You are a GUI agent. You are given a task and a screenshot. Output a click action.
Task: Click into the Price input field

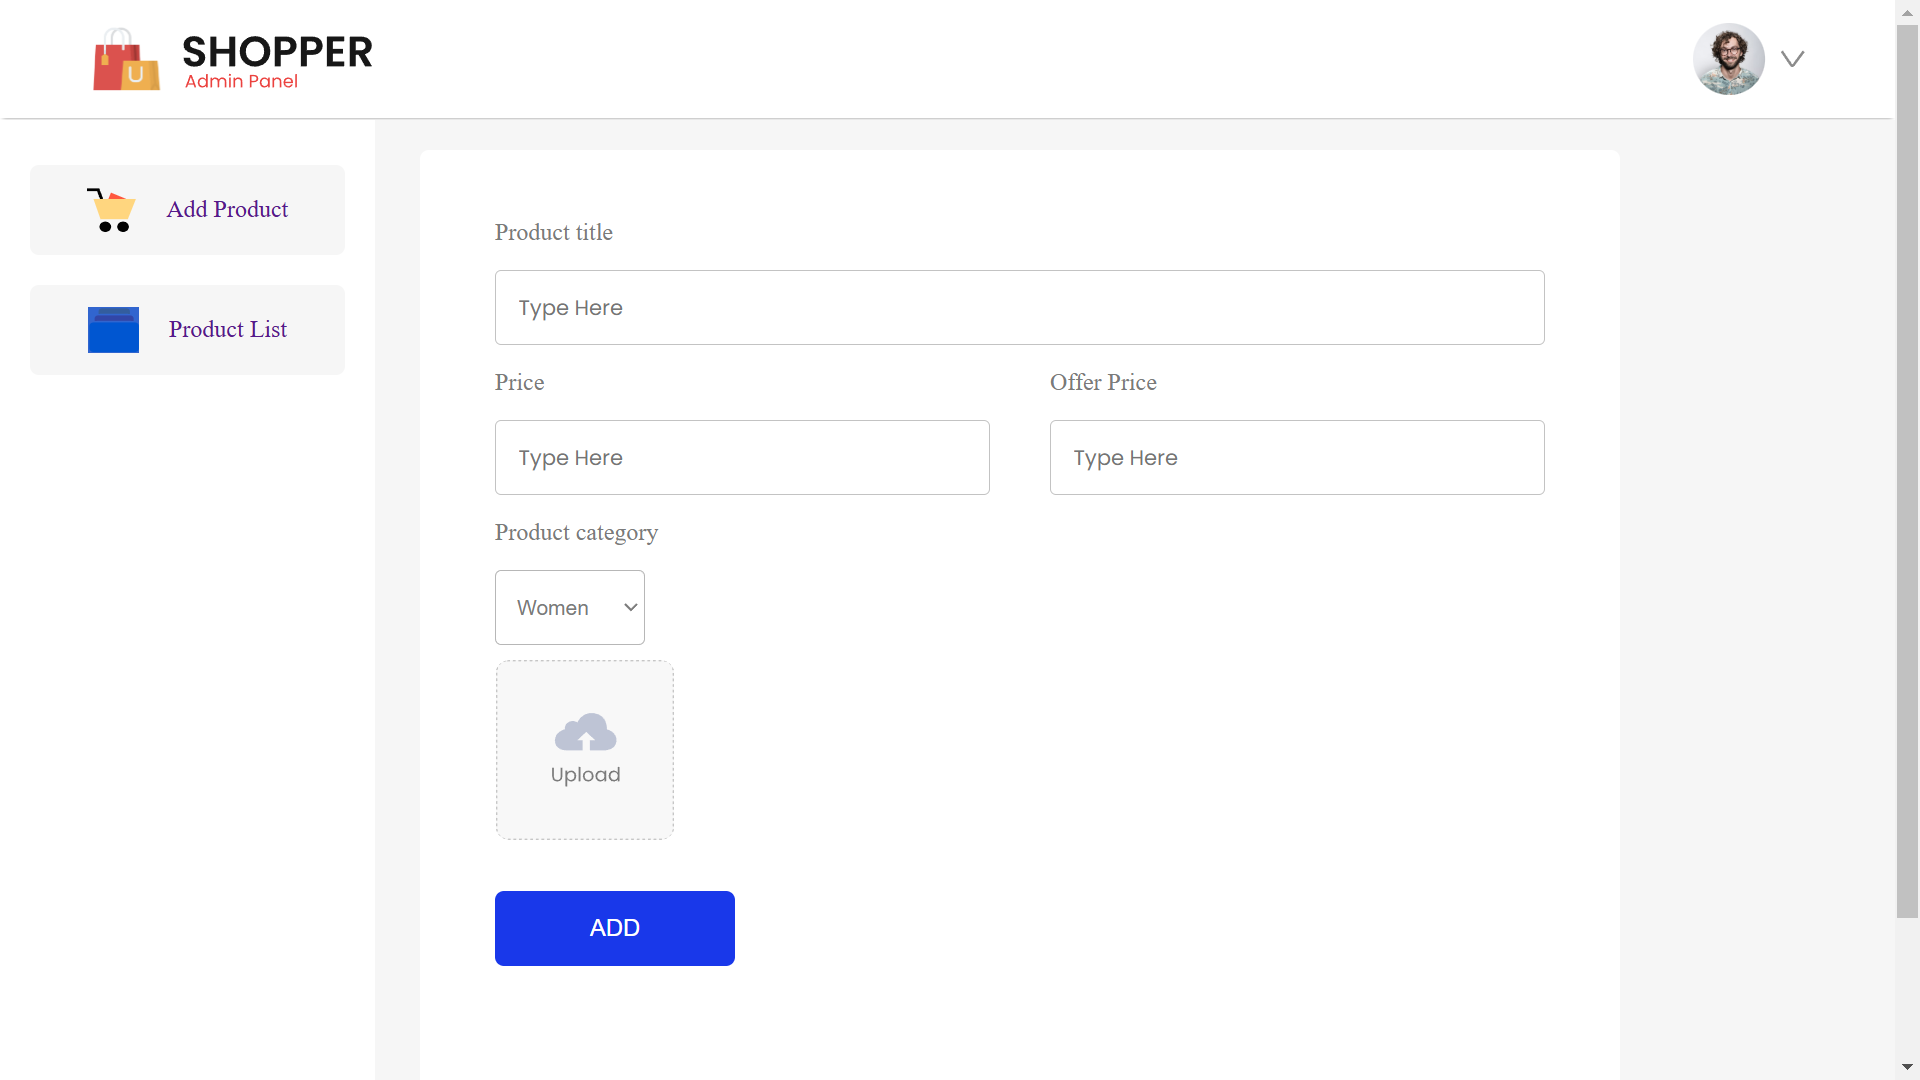tap(741, 458)
